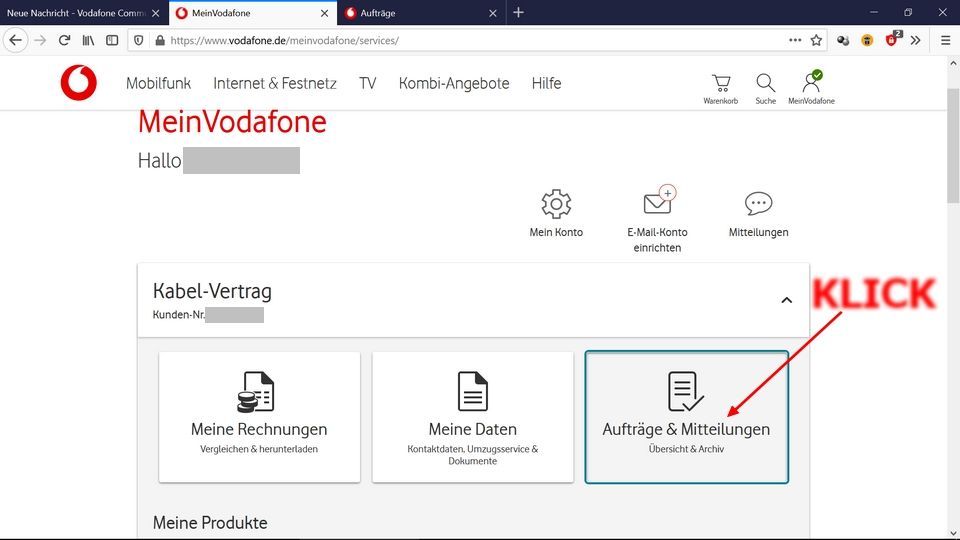Open the Warenkorb shopping cart
This screenshot has height=540, width=960.
pyautogui.click(x=721, y=89)
